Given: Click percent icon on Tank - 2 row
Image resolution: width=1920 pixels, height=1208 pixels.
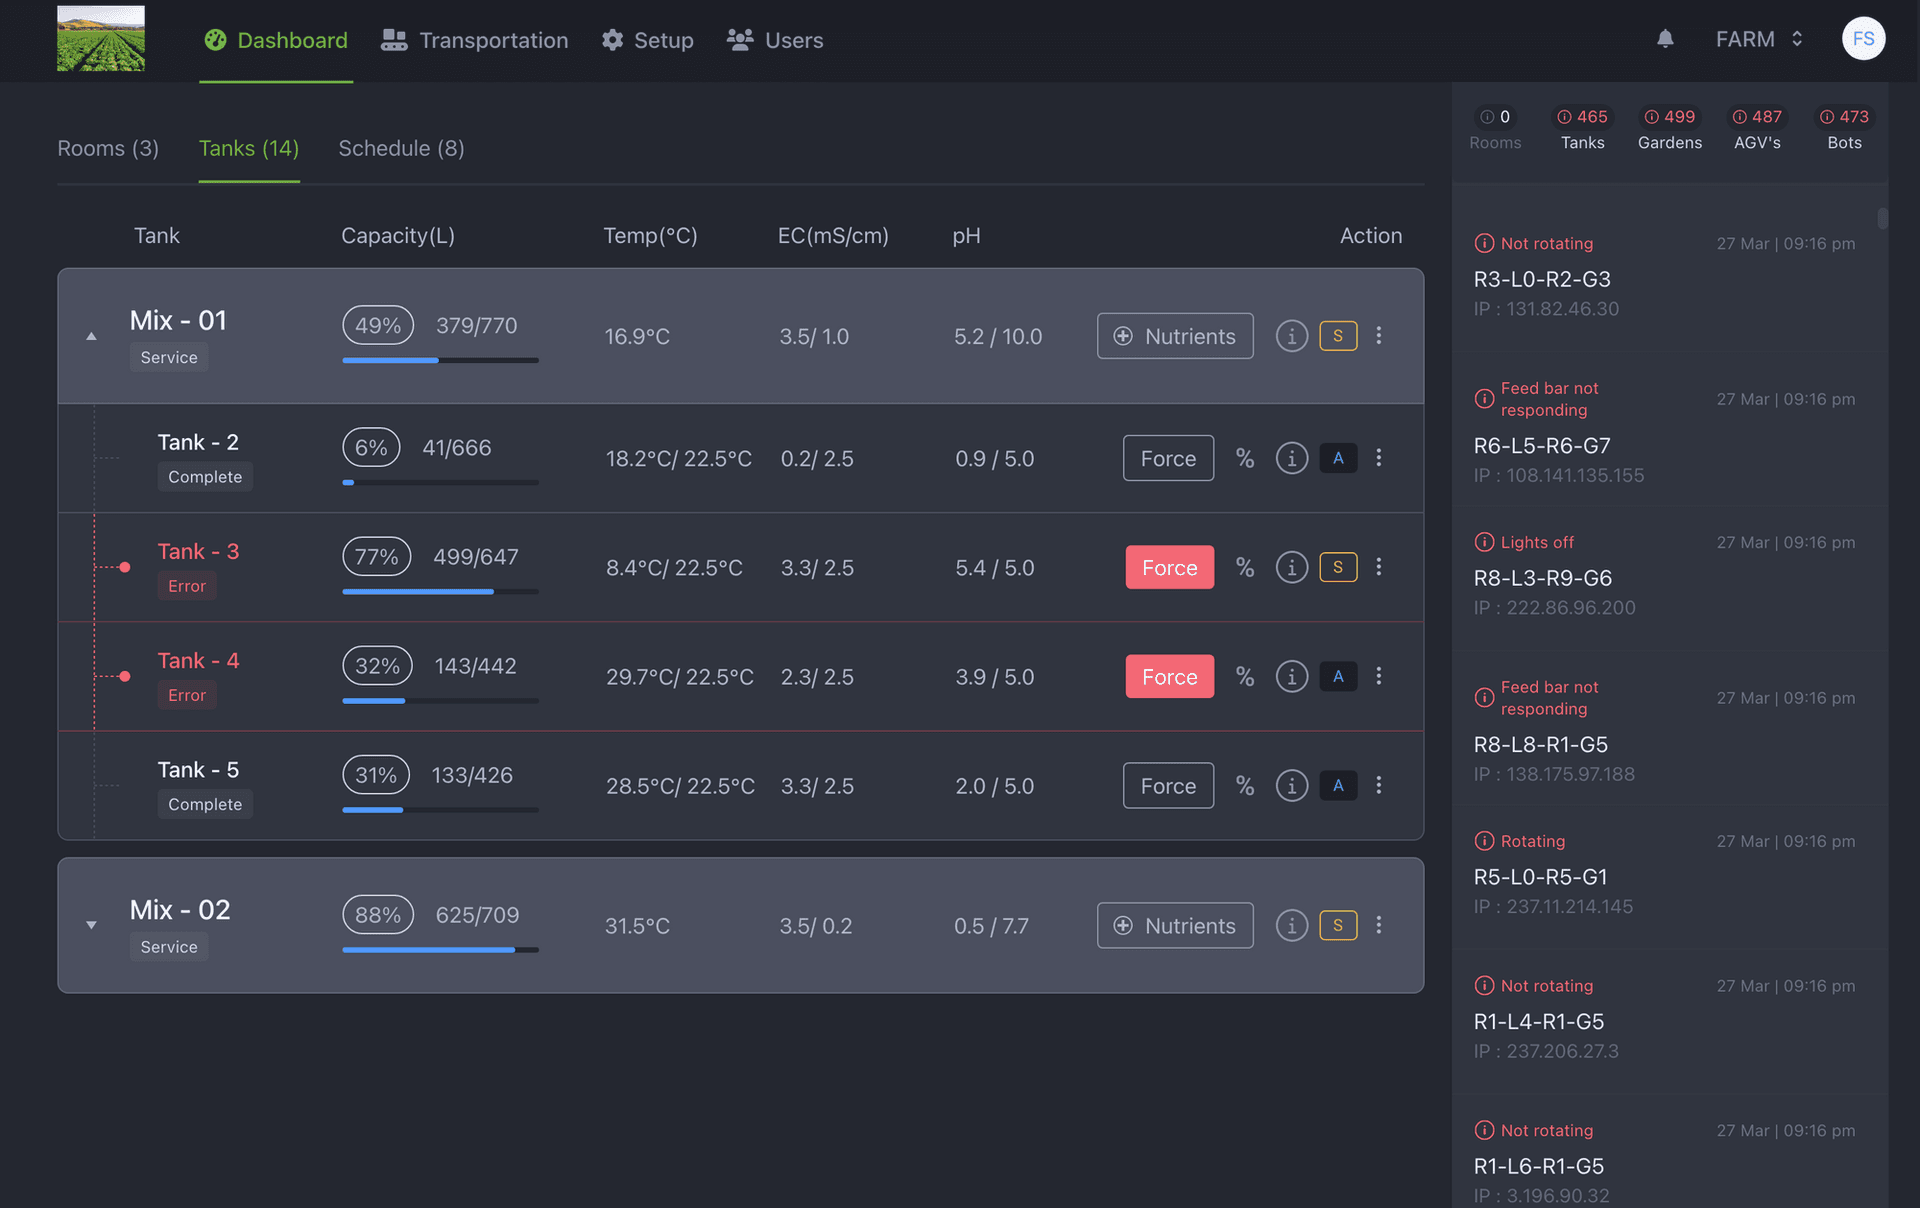Looking at the screenshot, I should (1244, 458).
